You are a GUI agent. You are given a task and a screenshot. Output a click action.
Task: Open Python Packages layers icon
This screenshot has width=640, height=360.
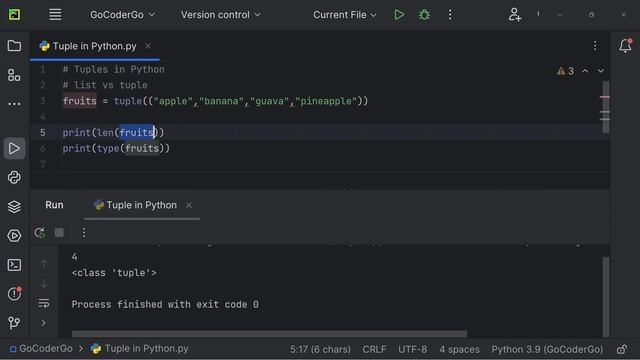14,207
